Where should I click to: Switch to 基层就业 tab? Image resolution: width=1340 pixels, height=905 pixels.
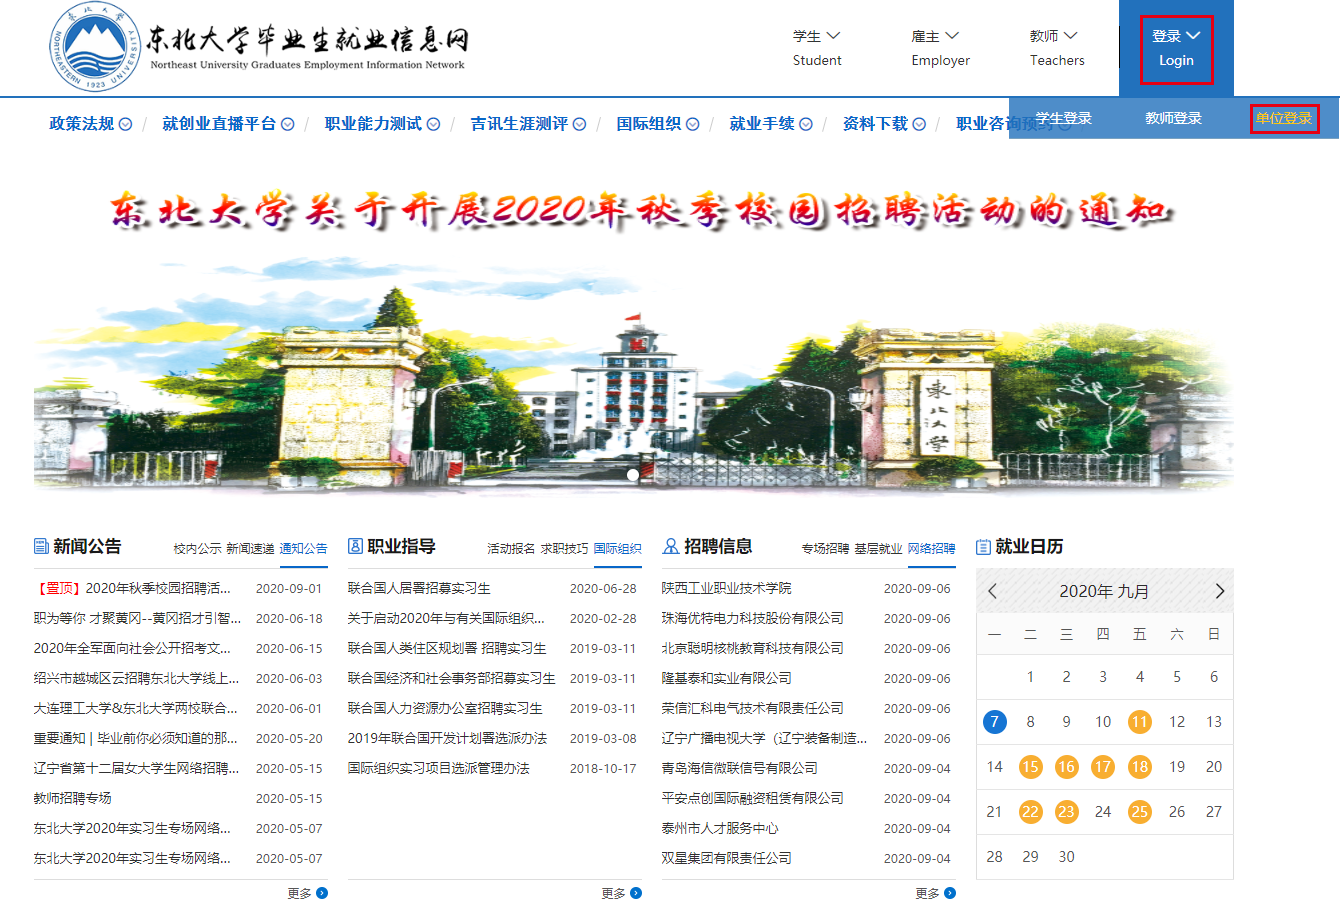point(878,548)
